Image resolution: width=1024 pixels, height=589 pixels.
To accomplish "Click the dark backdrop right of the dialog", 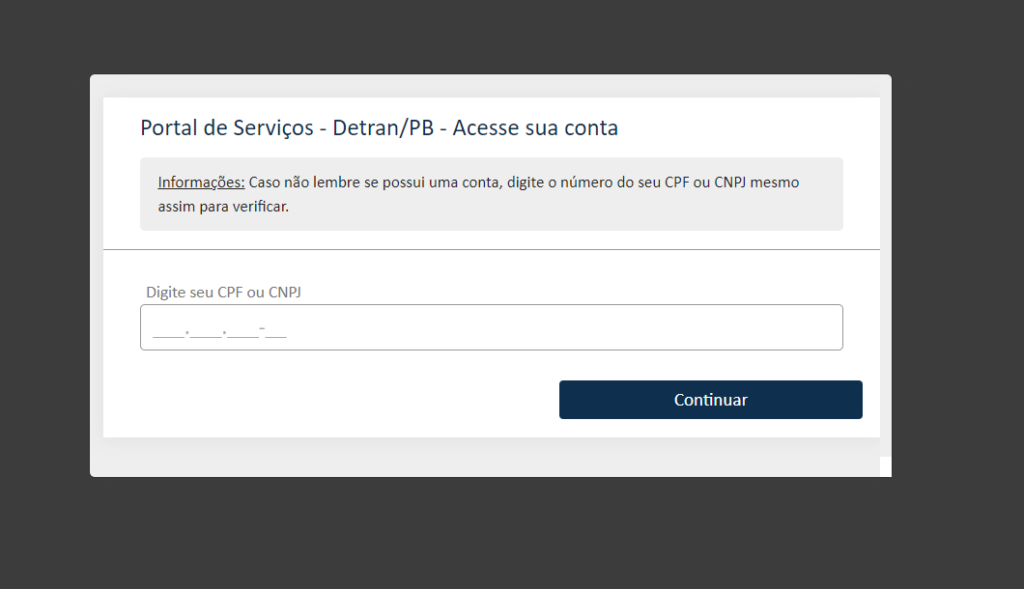I will pos(955,280).
